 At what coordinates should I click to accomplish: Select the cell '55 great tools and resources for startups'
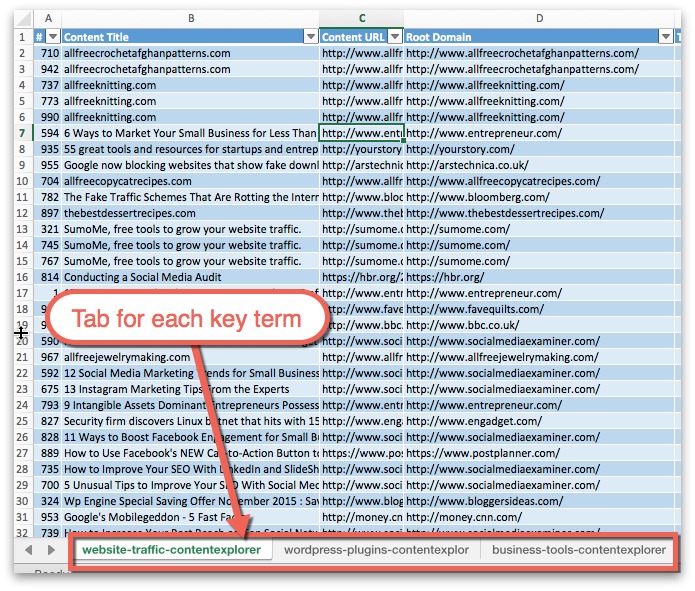[x=191, y=149]
